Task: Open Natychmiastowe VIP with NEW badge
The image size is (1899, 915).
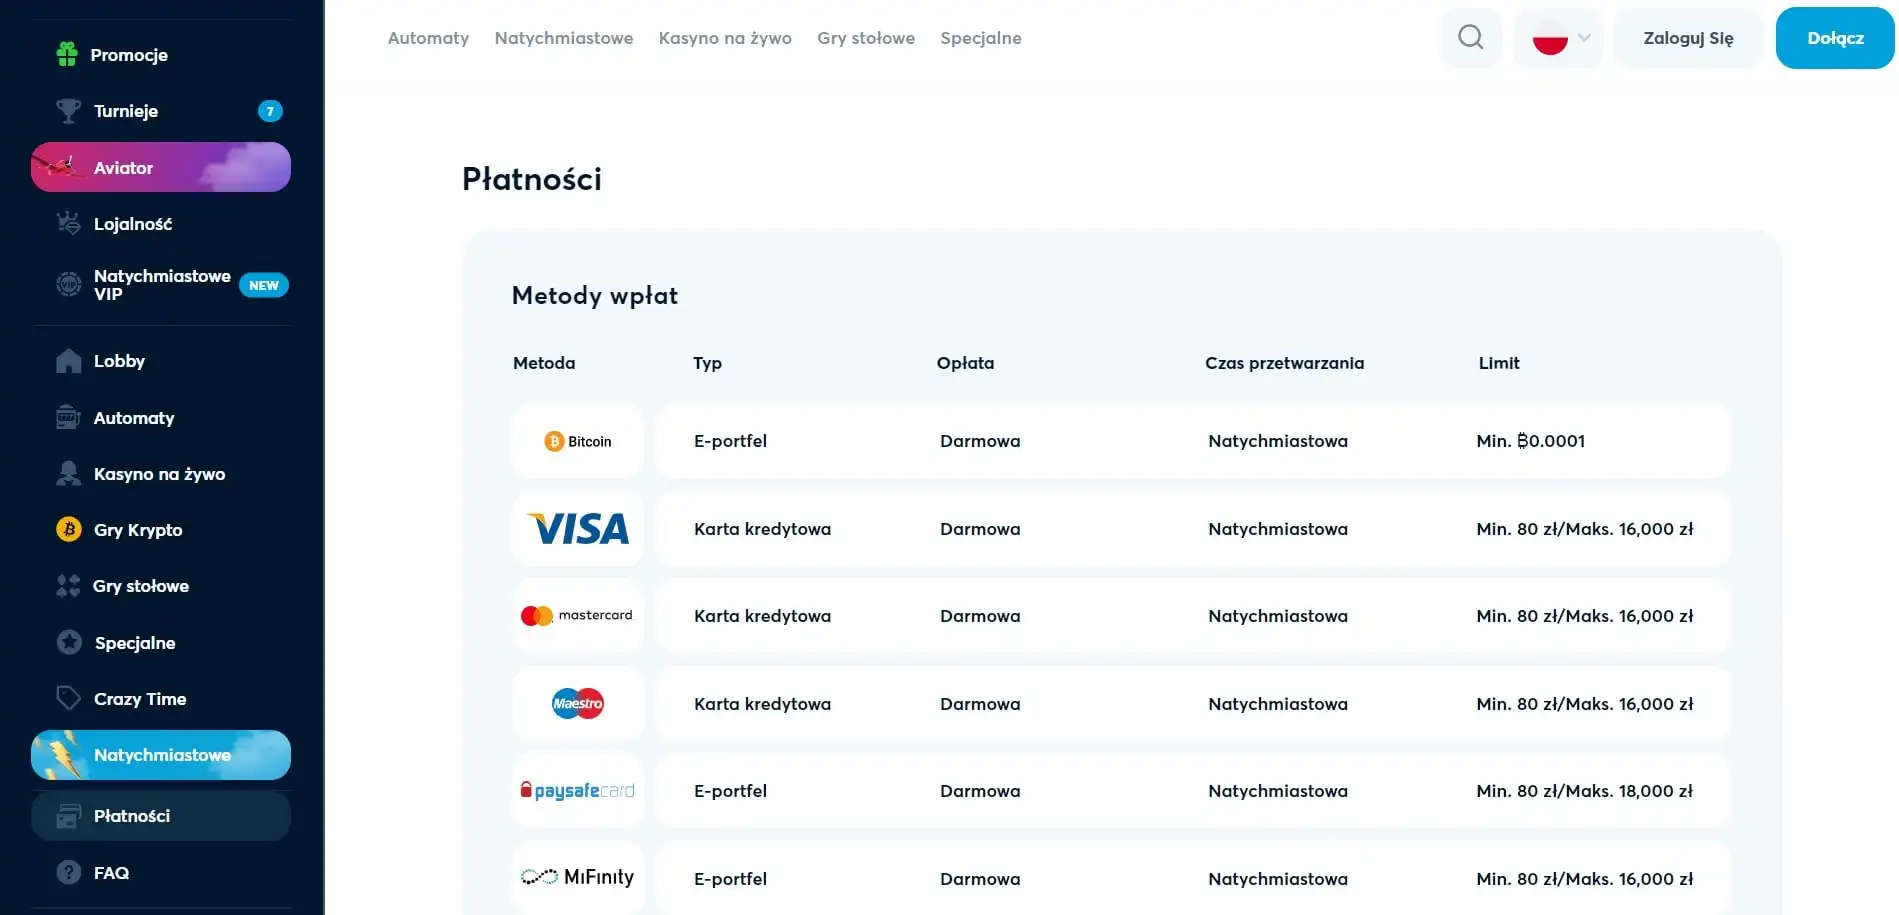Action: tap(162, 285)
